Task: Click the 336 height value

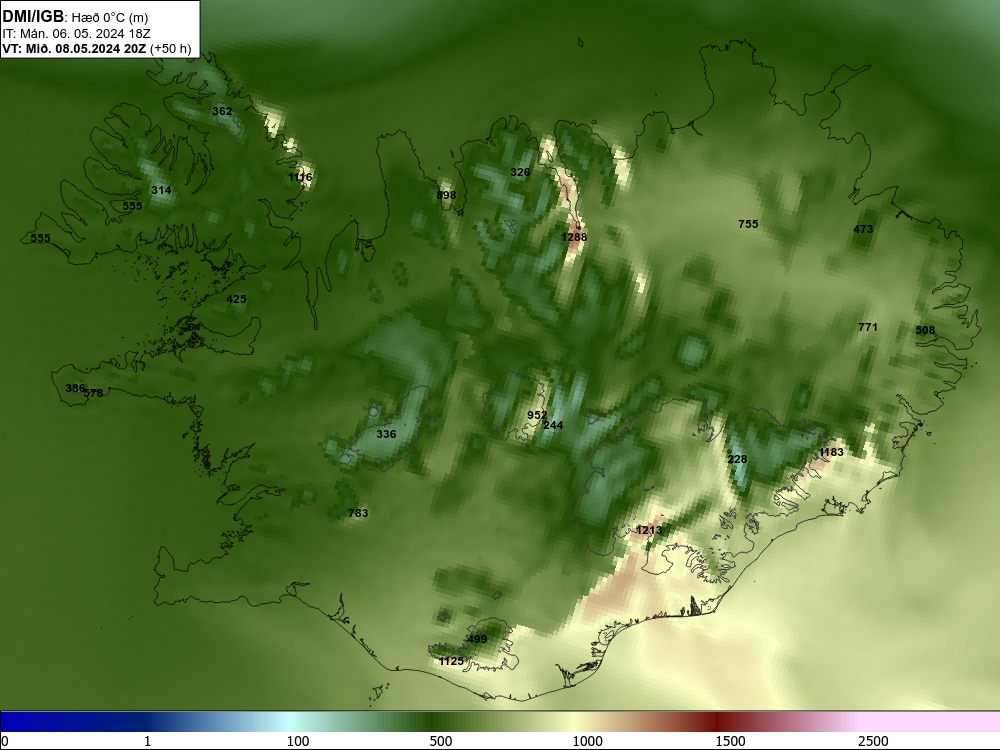Action: pos(386,434)
